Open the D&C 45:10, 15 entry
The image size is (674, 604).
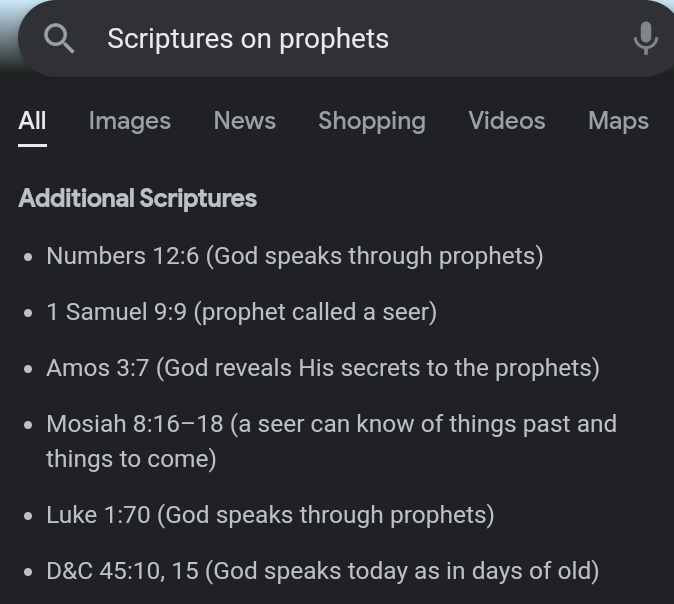point(322,571)
